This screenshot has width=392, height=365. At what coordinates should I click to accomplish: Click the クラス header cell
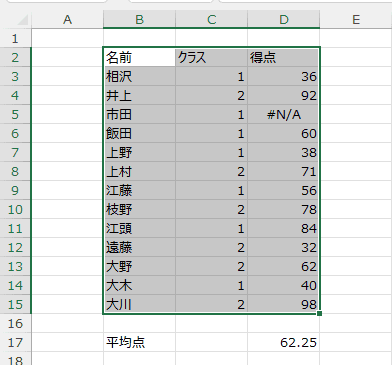(x=211, y=58)
